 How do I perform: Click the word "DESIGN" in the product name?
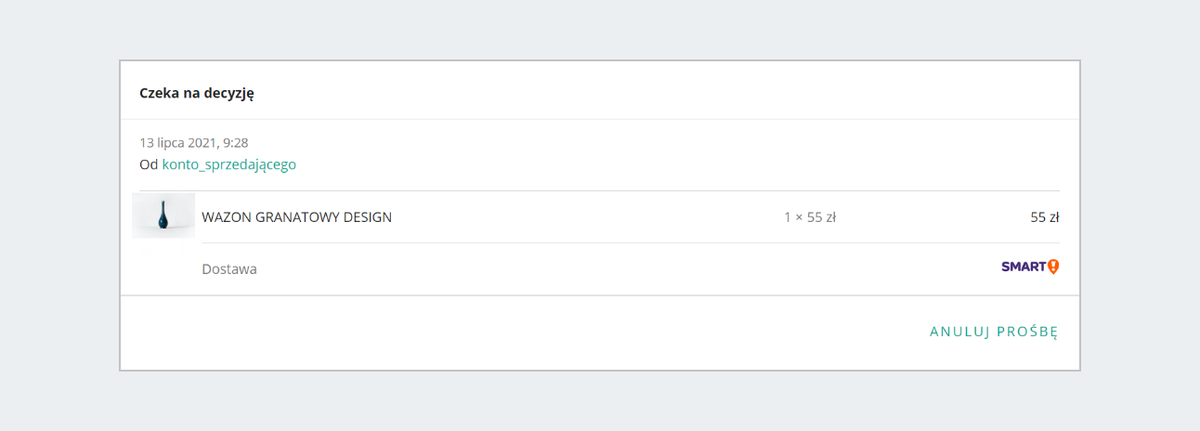click(367, 217)
